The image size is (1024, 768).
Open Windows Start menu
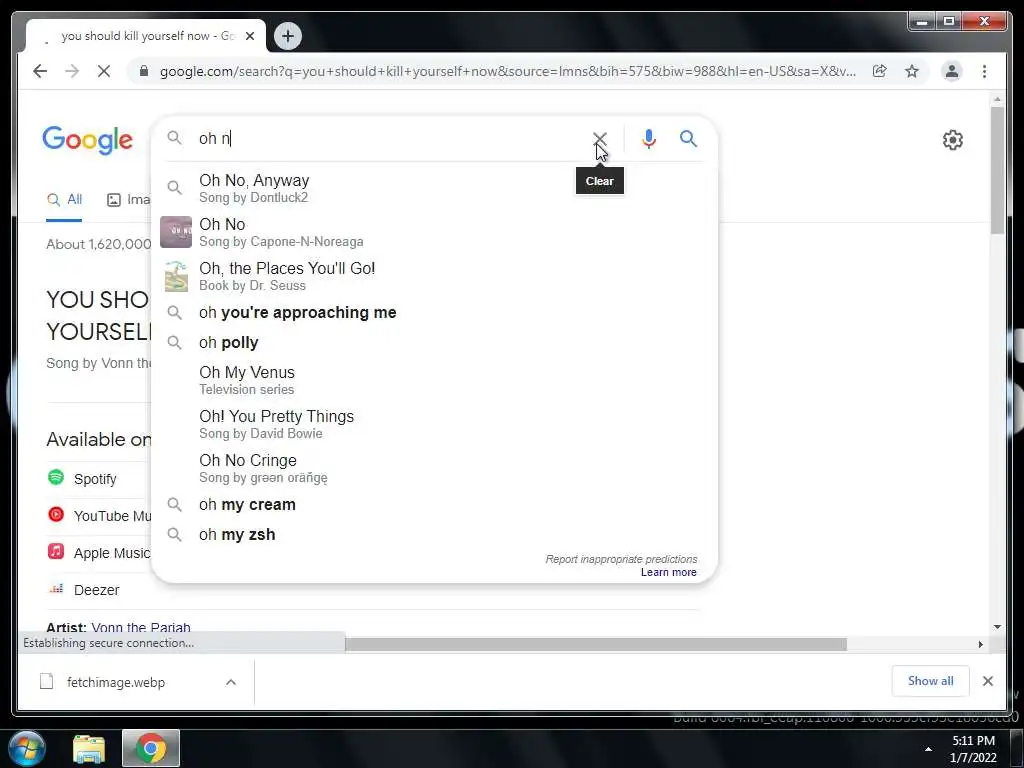pyautogui.click(x=27, y=748)
